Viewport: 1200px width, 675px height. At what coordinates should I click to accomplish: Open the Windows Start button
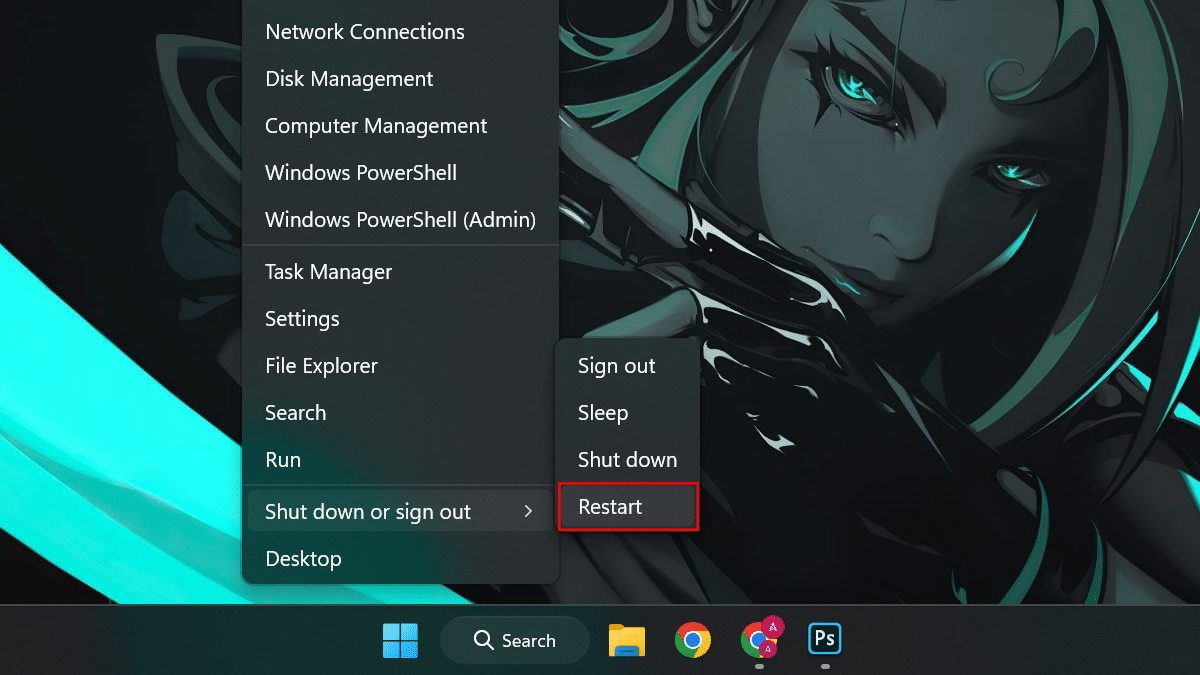[x=400, y=640]
